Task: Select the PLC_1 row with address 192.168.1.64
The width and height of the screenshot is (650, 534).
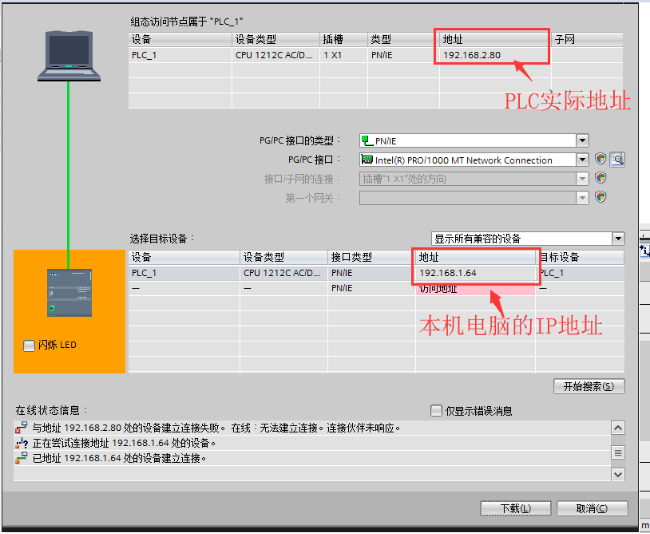Action: point(376,273)
